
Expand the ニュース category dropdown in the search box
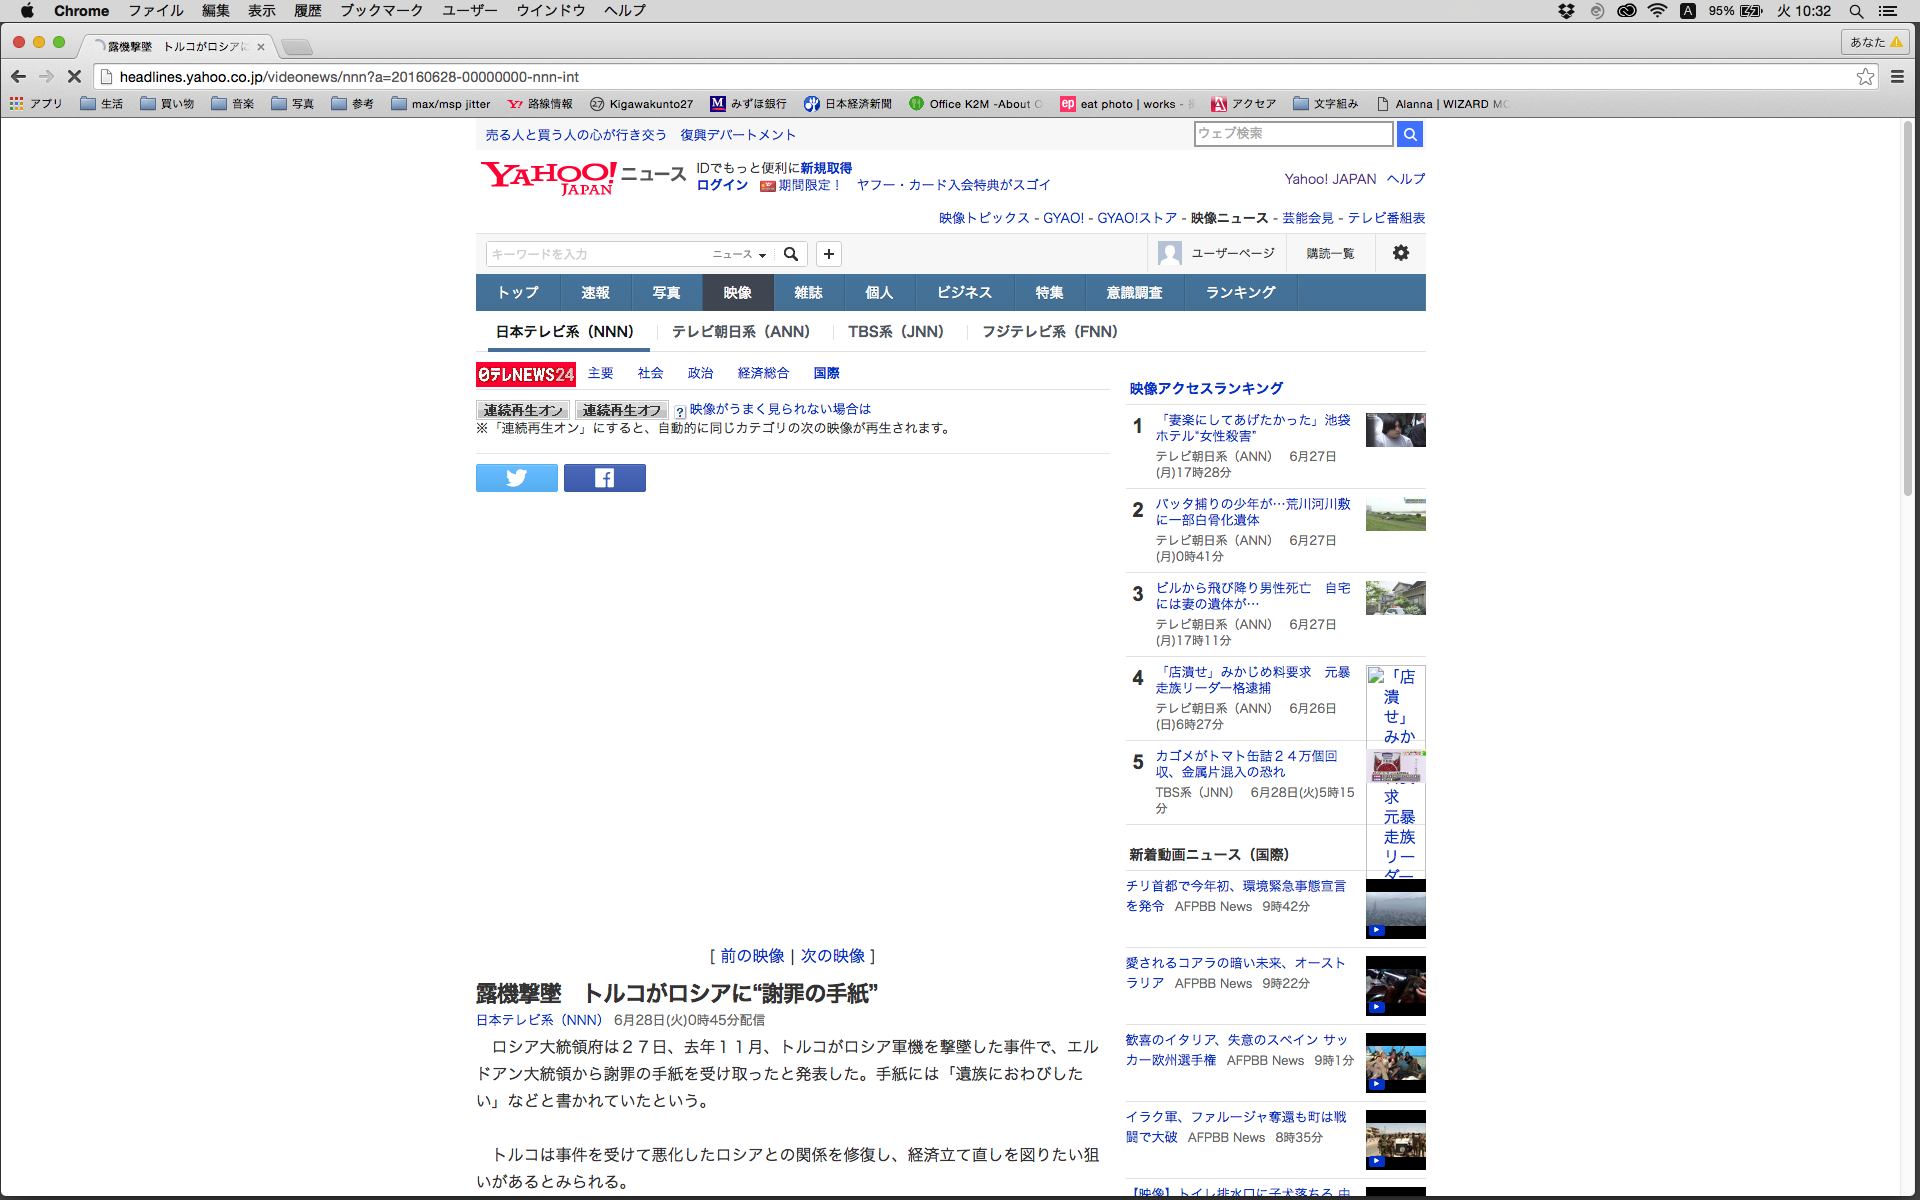[740, 254]
